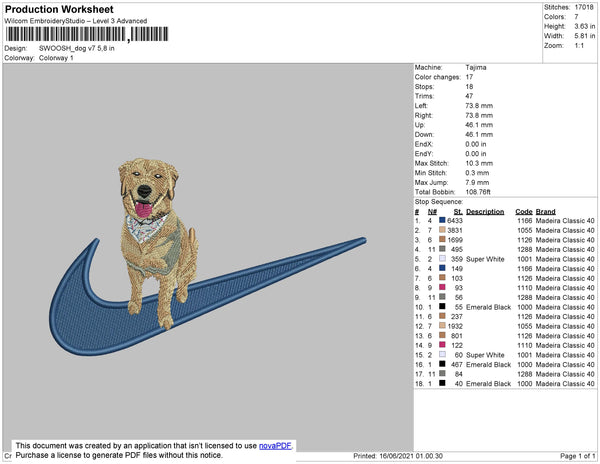Click the Max Jump value '7.9 mm'
Image resolution: width=600 pixels, height=464 pixels.
point(477,182)
